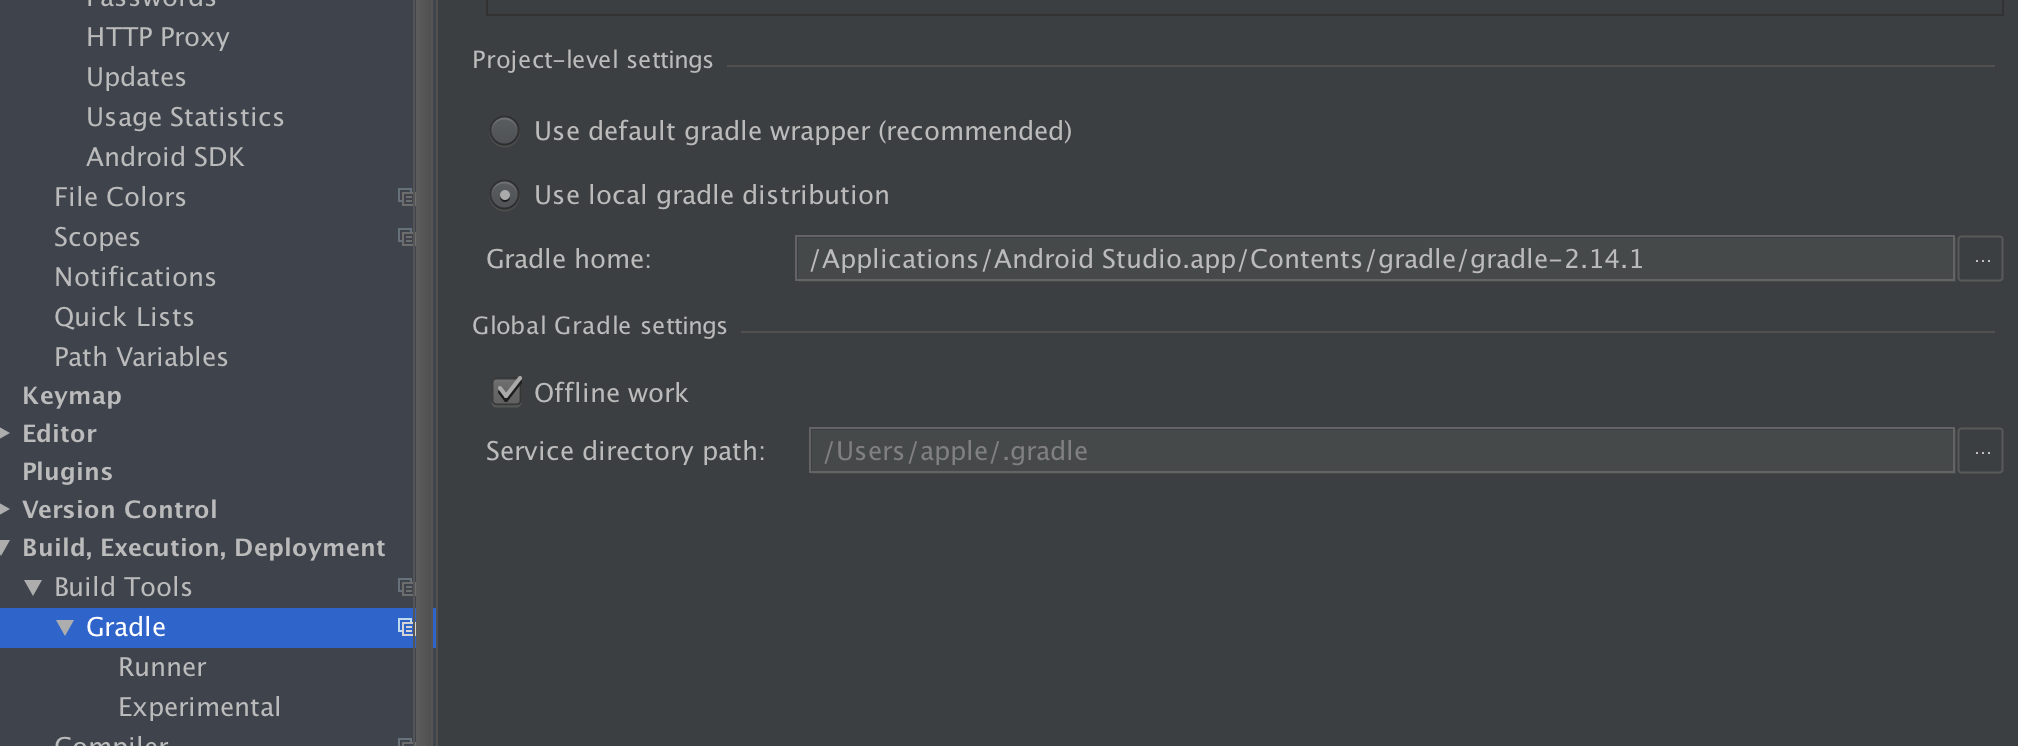The height and width of the screenshot is (746, 2018).
Task: Expand the Version Control section
Action: coord(6,510)
